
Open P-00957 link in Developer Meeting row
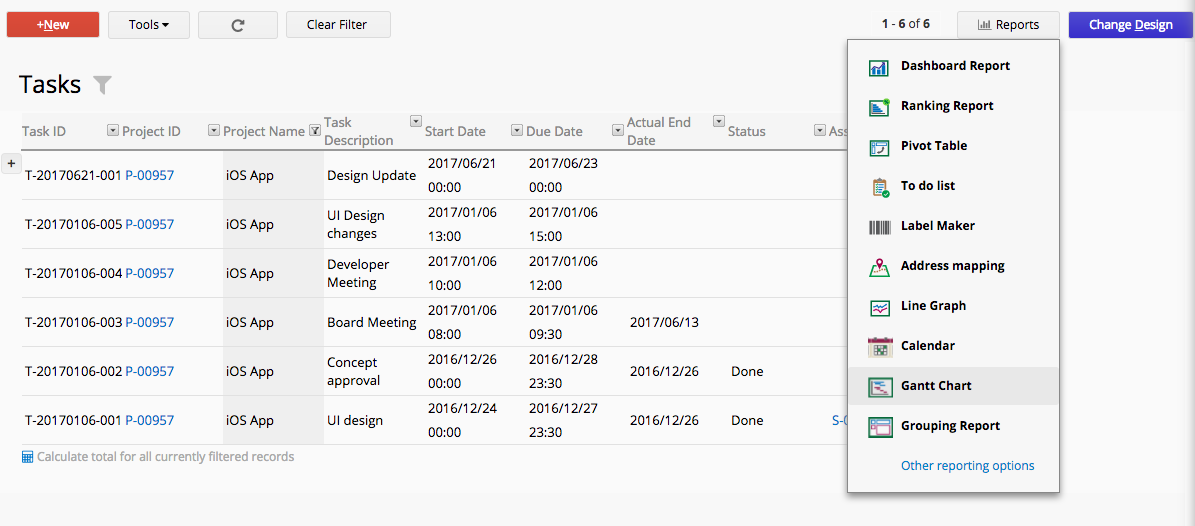tap(149, 273)
